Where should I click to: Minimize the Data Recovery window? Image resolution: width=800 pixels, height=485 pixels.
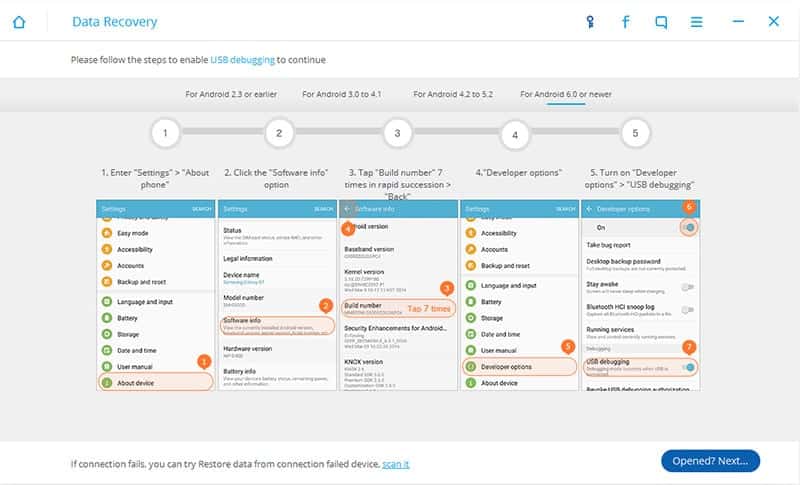738,21
